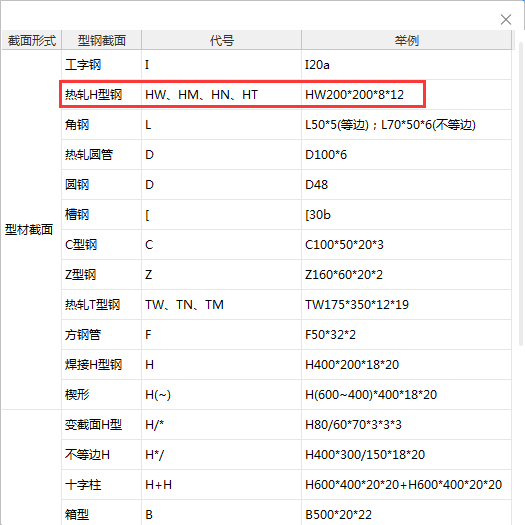Viewport: 525px width, 525px height.
Task: Select the 十字柱 row
Action: click(286, 484)
